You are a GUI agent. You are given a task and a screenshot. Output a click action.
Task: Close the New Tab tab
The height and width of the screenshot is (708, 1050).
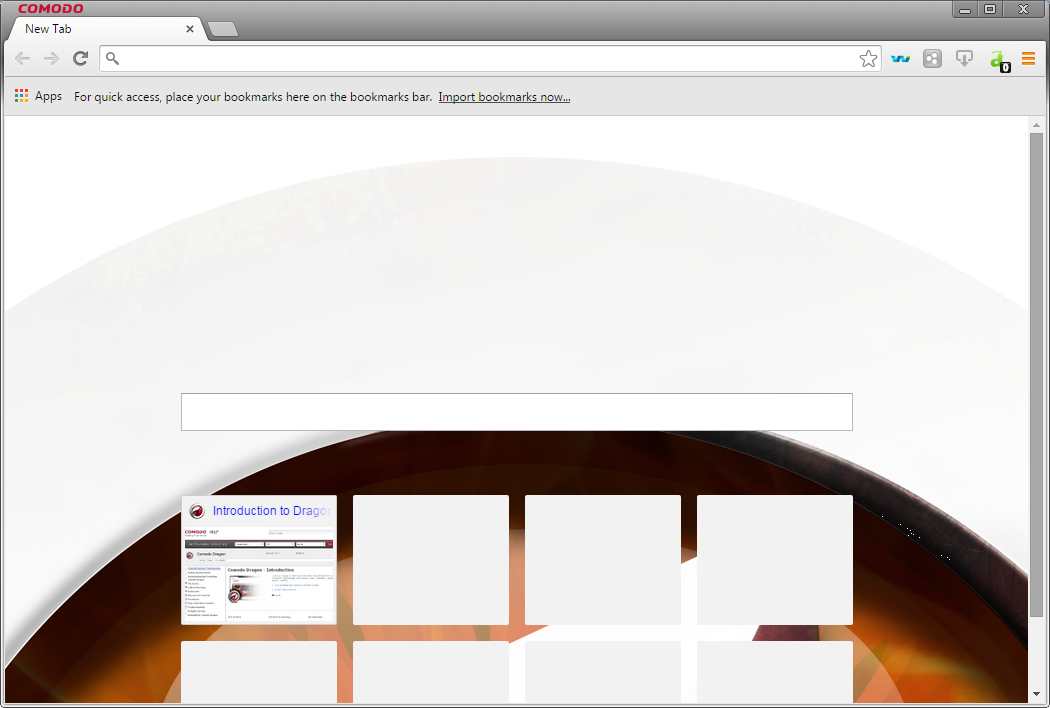189,29
